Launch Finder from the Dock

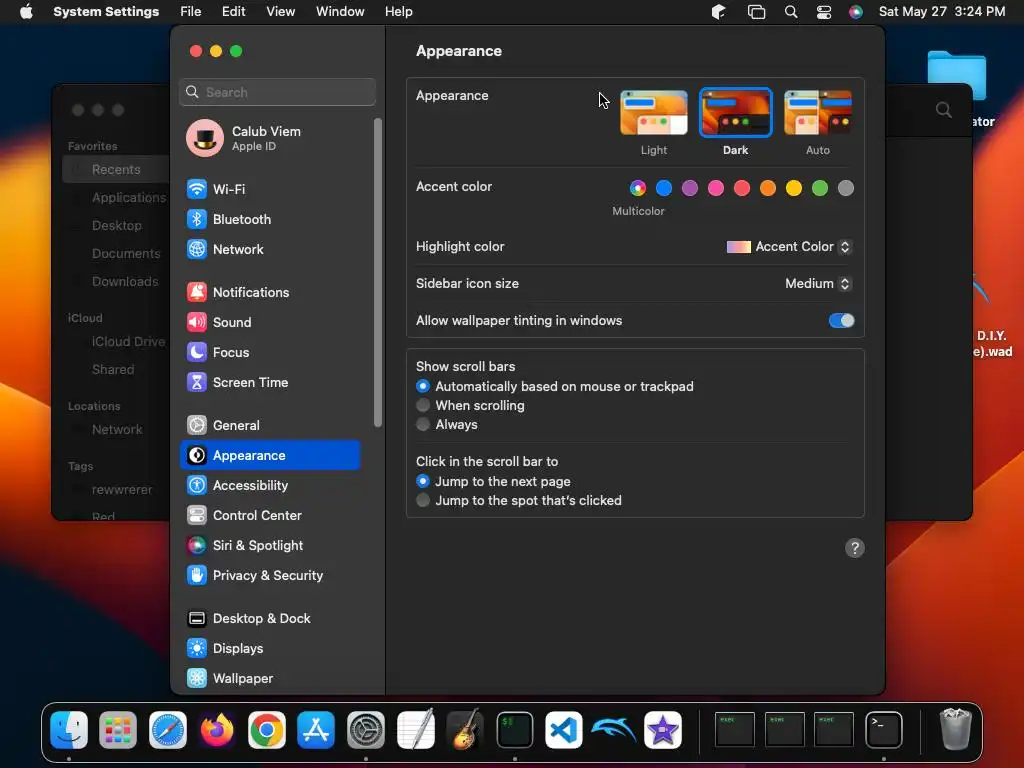click(69, 729)
